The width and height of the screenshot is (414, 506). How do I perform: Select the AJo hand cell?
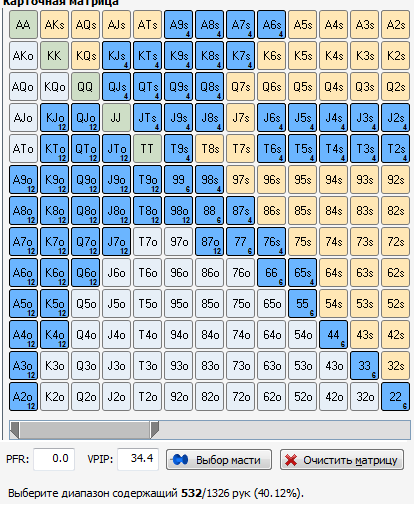click(23, 118)
